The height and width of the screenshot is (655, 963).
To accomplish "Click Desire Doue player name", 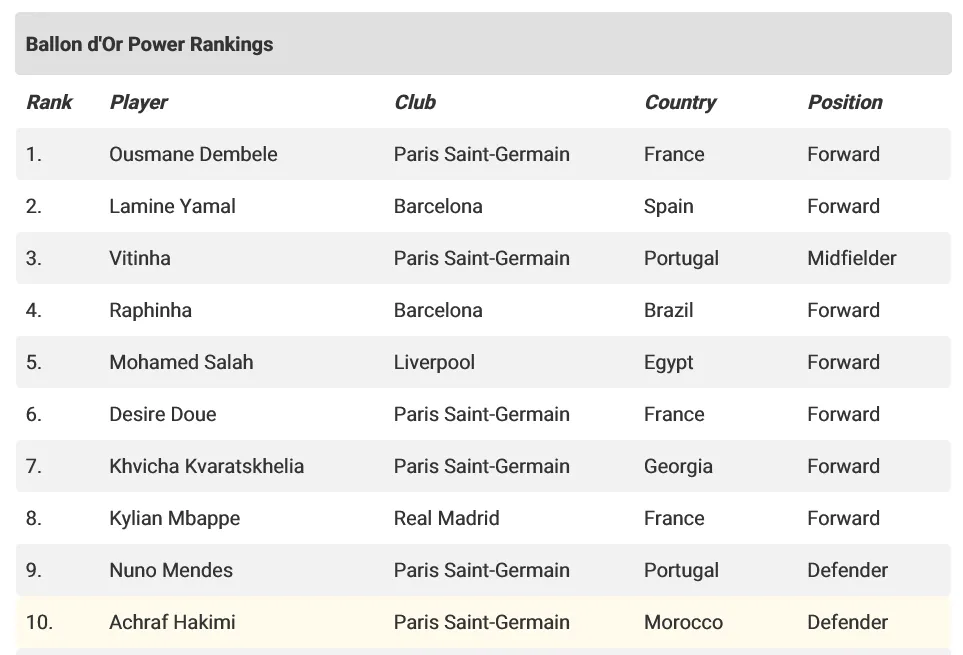I will (163, 414).
